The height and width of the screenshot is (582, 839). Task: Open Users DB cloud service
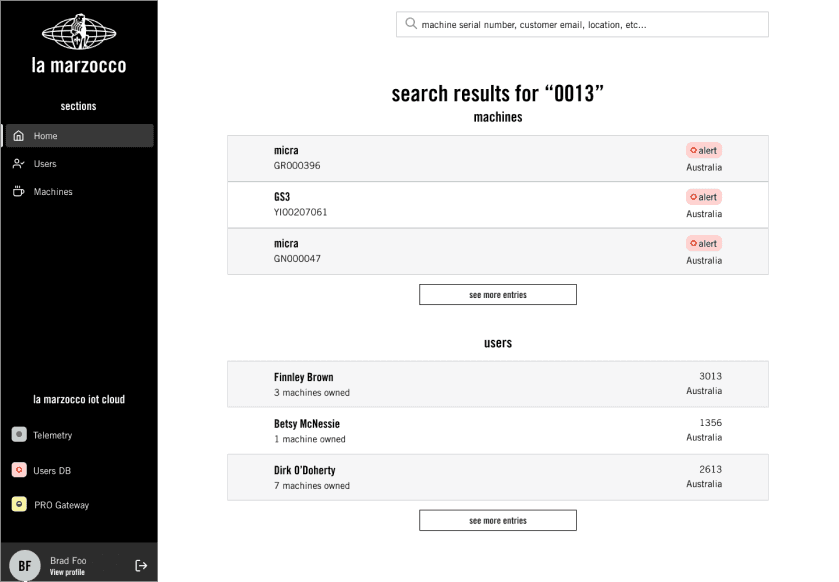(x=52, y=471)
